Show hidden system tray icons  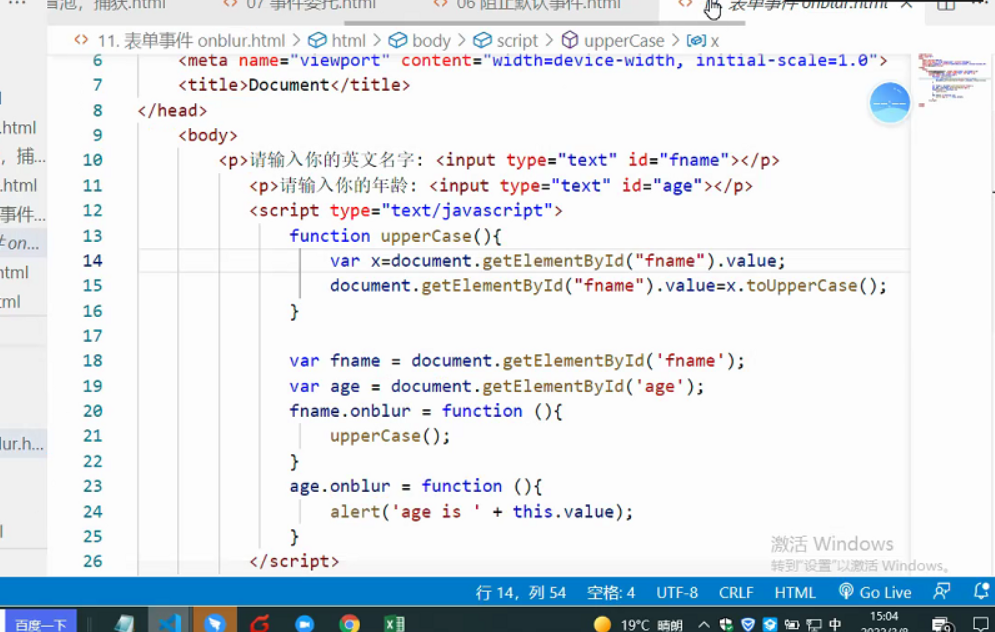(x=704, y=624)
